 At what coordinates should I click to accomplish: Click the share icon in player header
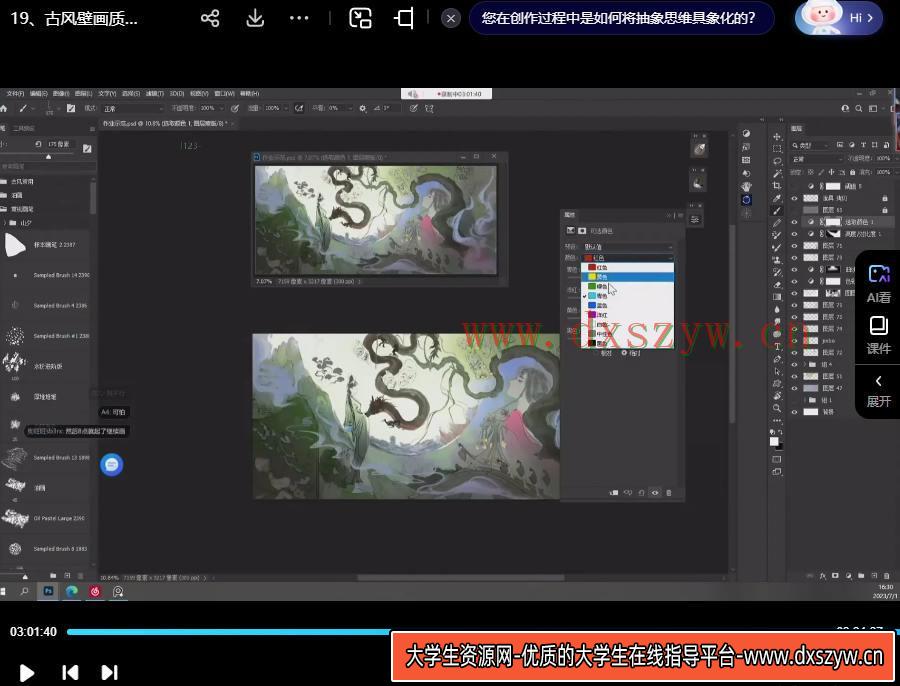point(210,18)
